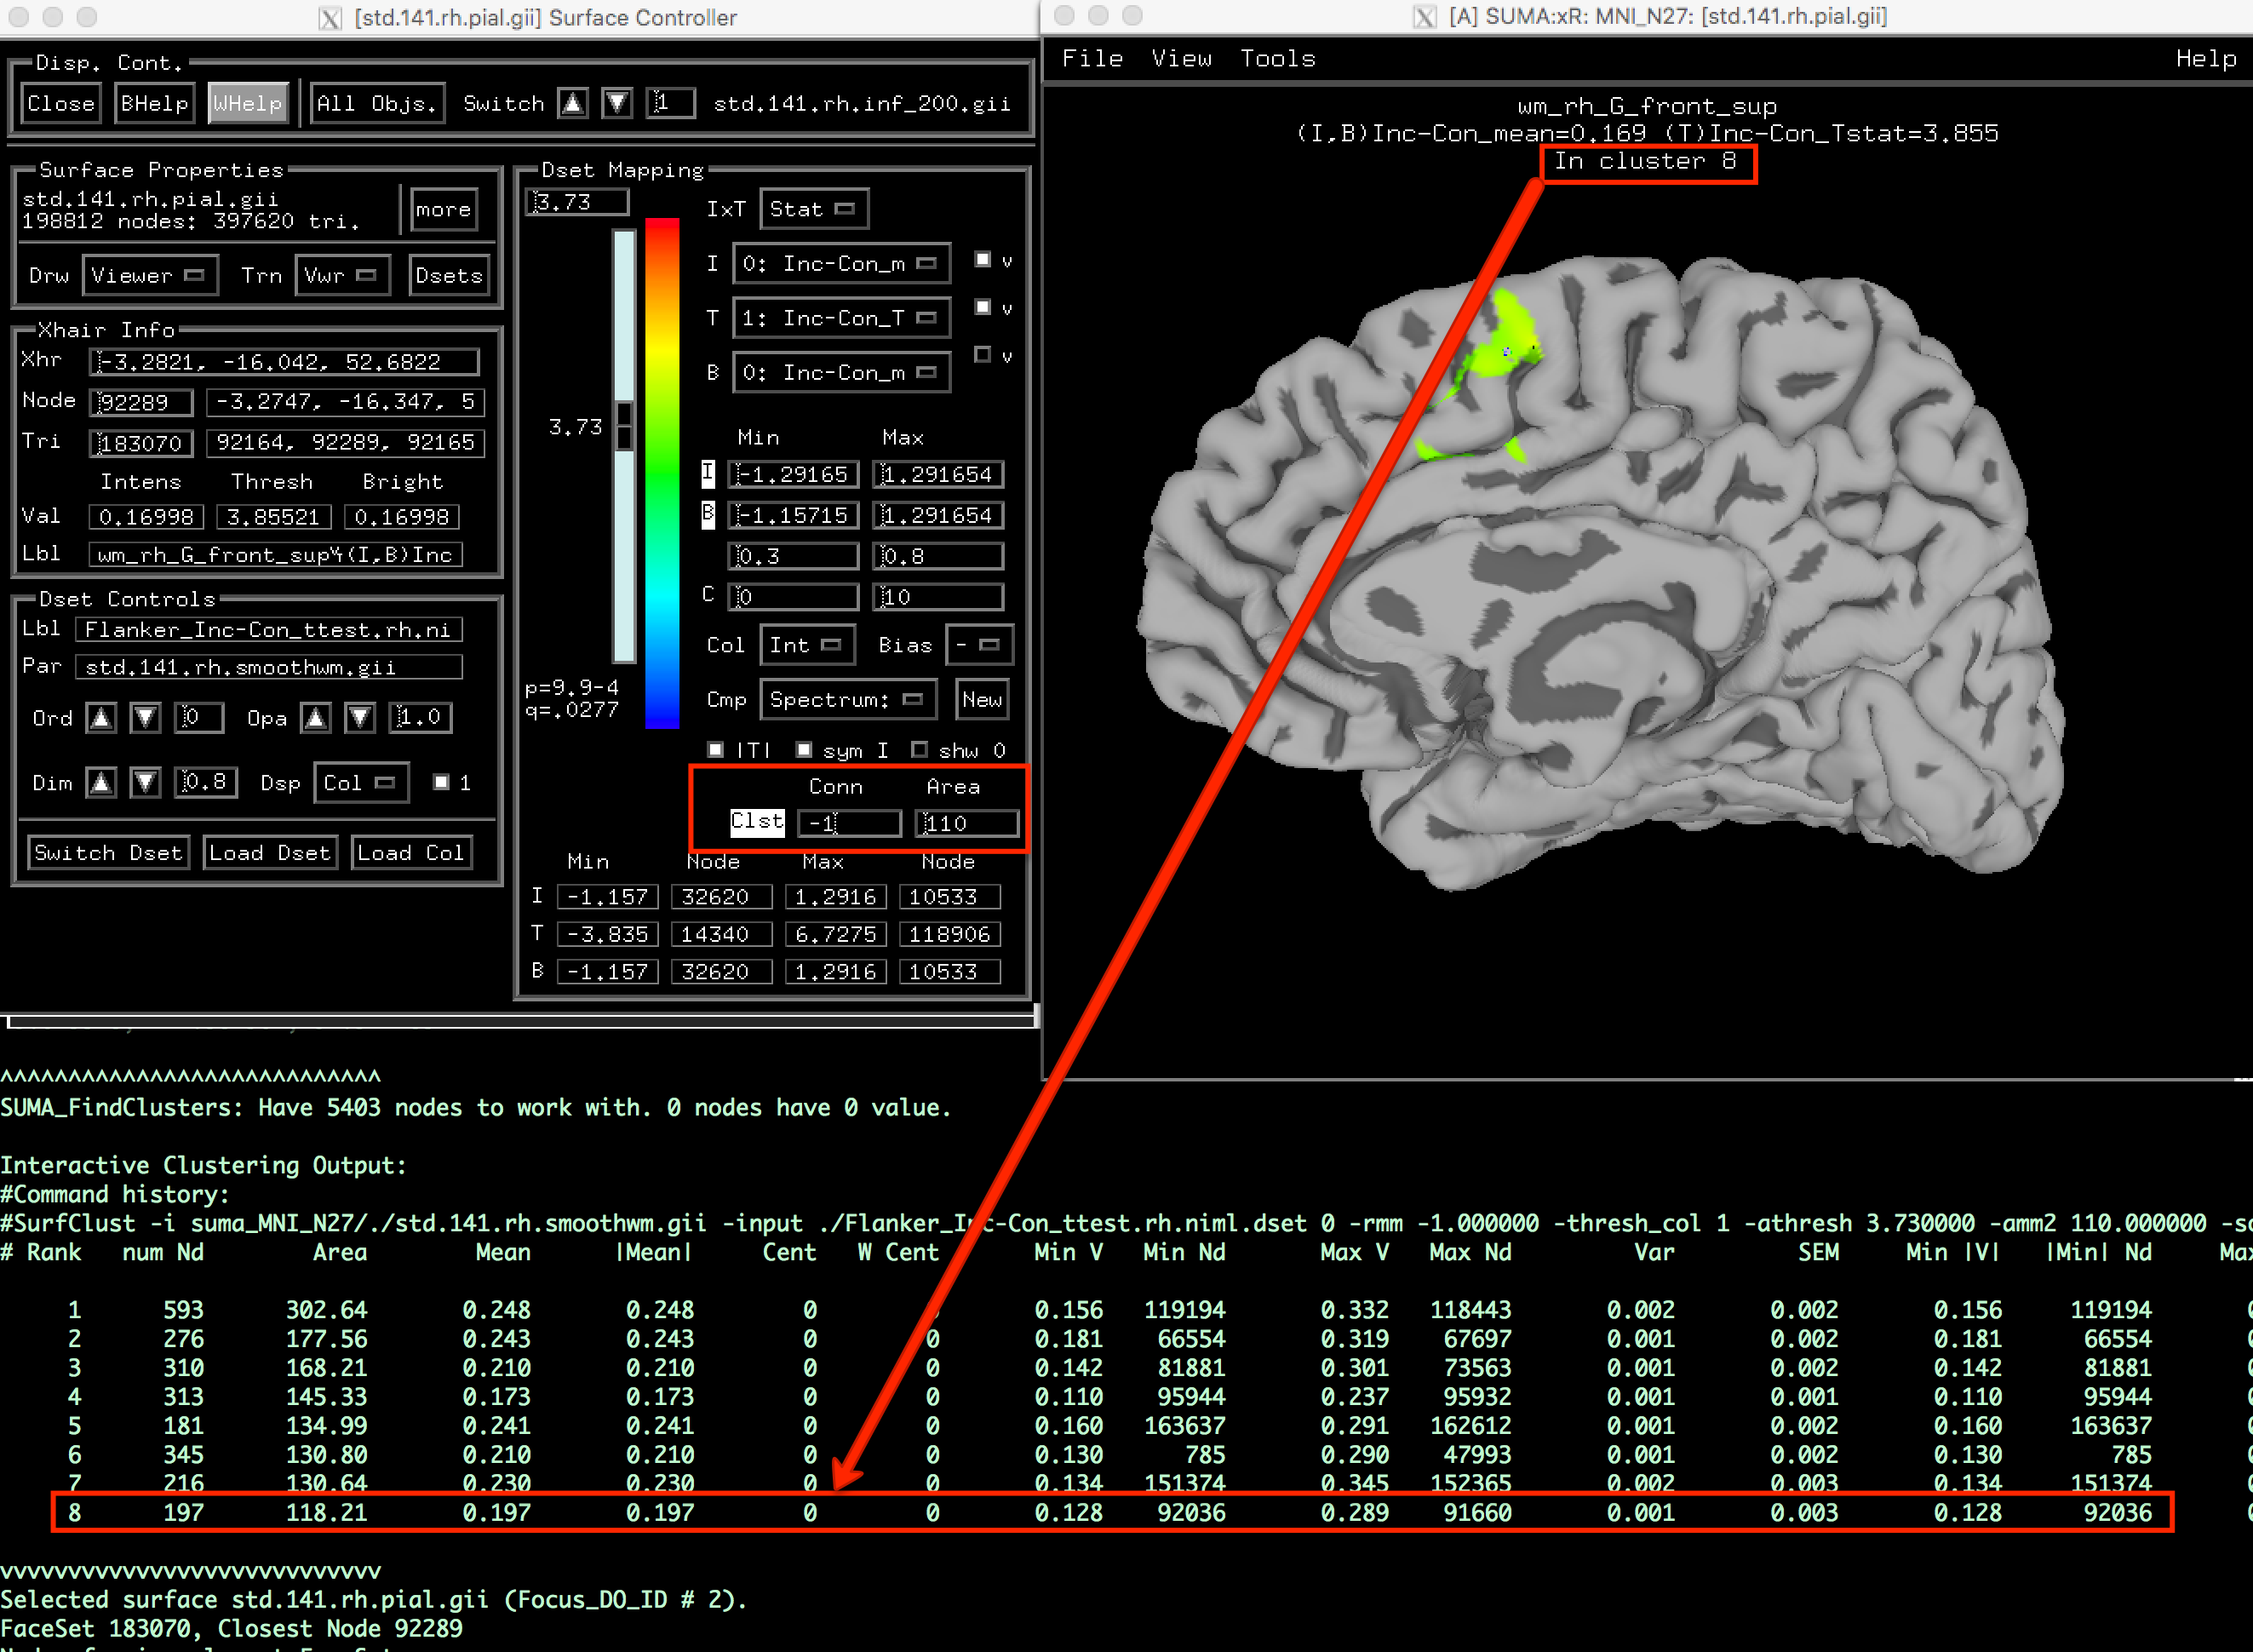The height and width of the screenshot is (1652, 2253).
Task: Click the Switch index field showing 1
Action: pos(670,103)
